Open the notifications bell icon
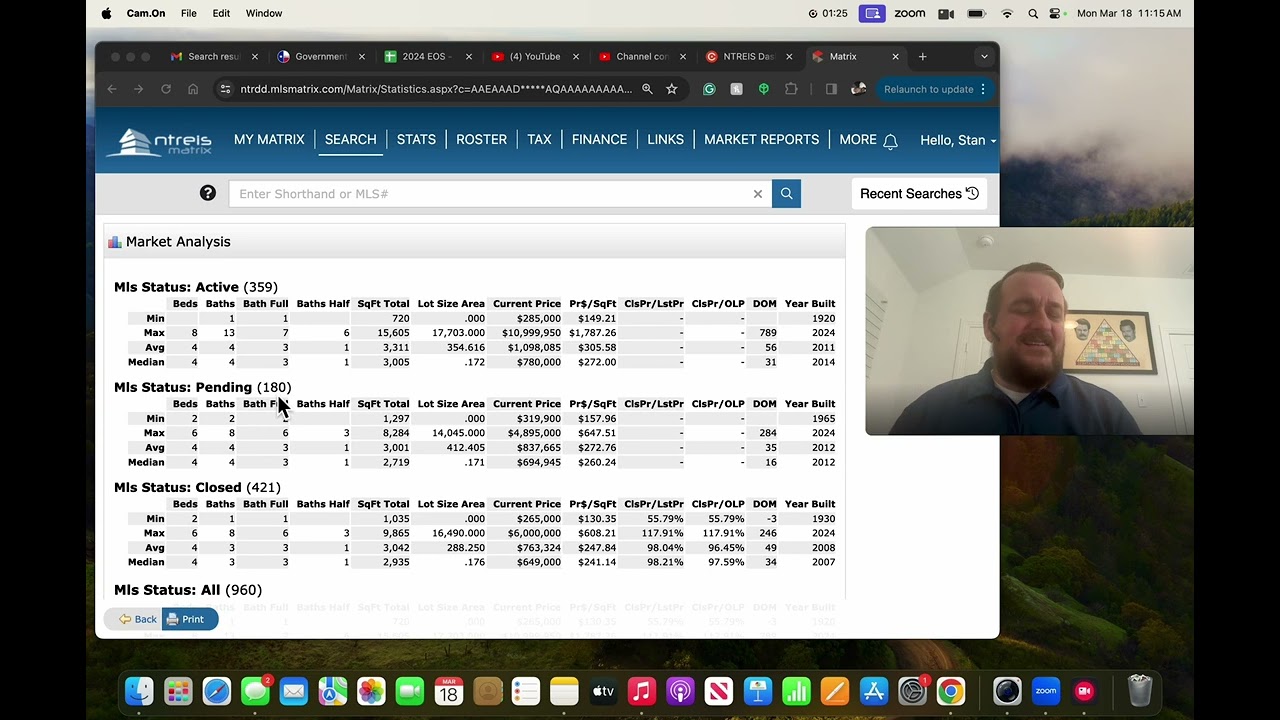The height and width of the screenshot is (720, 1280). point(890,141)
